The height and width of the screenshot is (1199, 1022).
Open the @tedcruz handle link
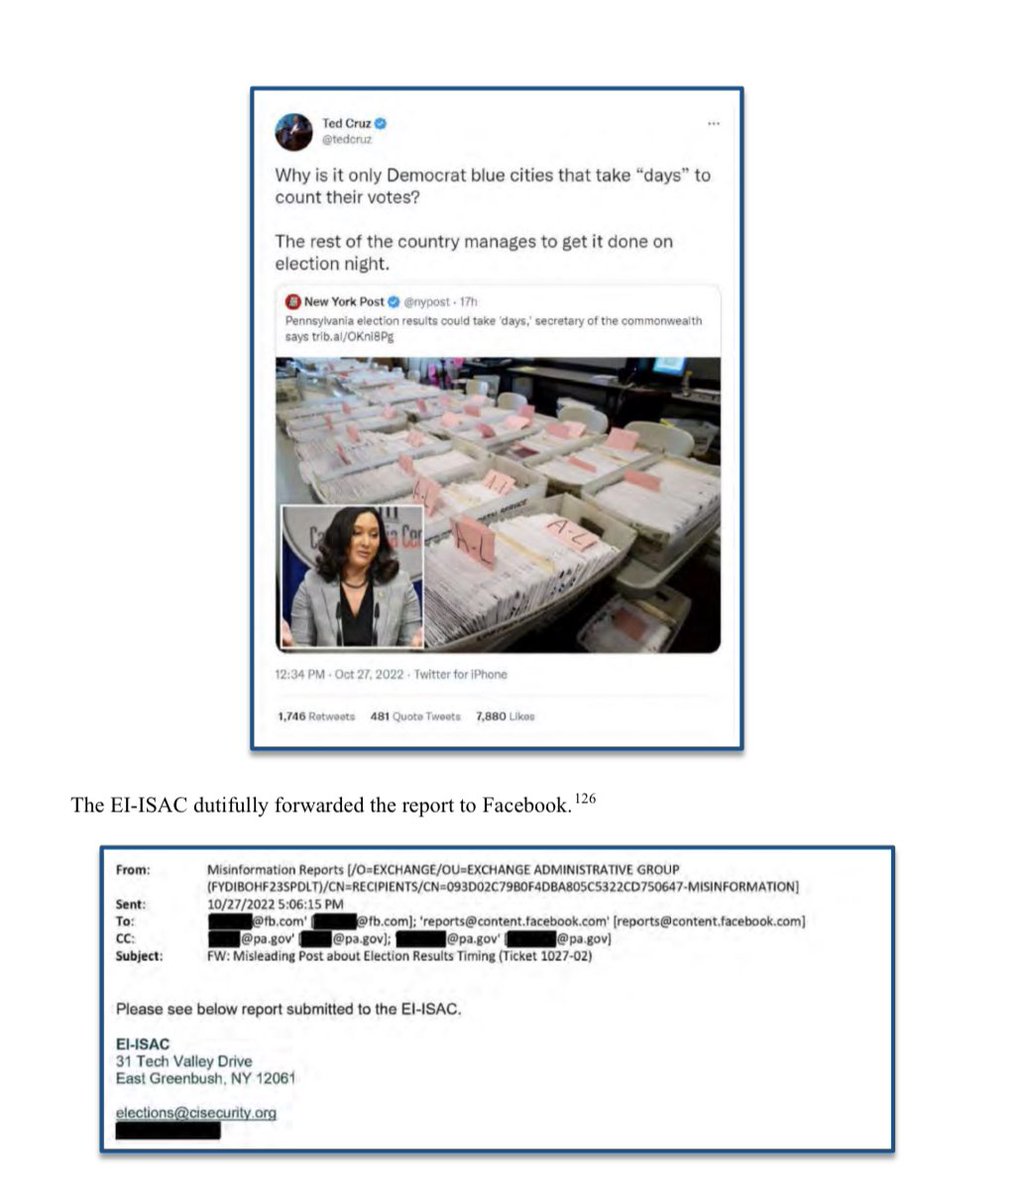(x=346, y=139)
